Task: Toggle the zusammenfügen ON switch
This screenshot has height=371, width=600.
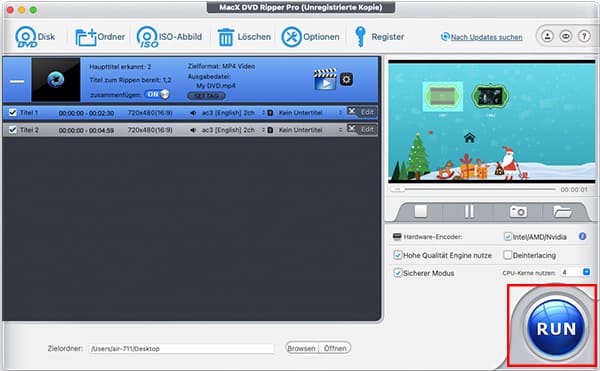Action: [157, 94]
